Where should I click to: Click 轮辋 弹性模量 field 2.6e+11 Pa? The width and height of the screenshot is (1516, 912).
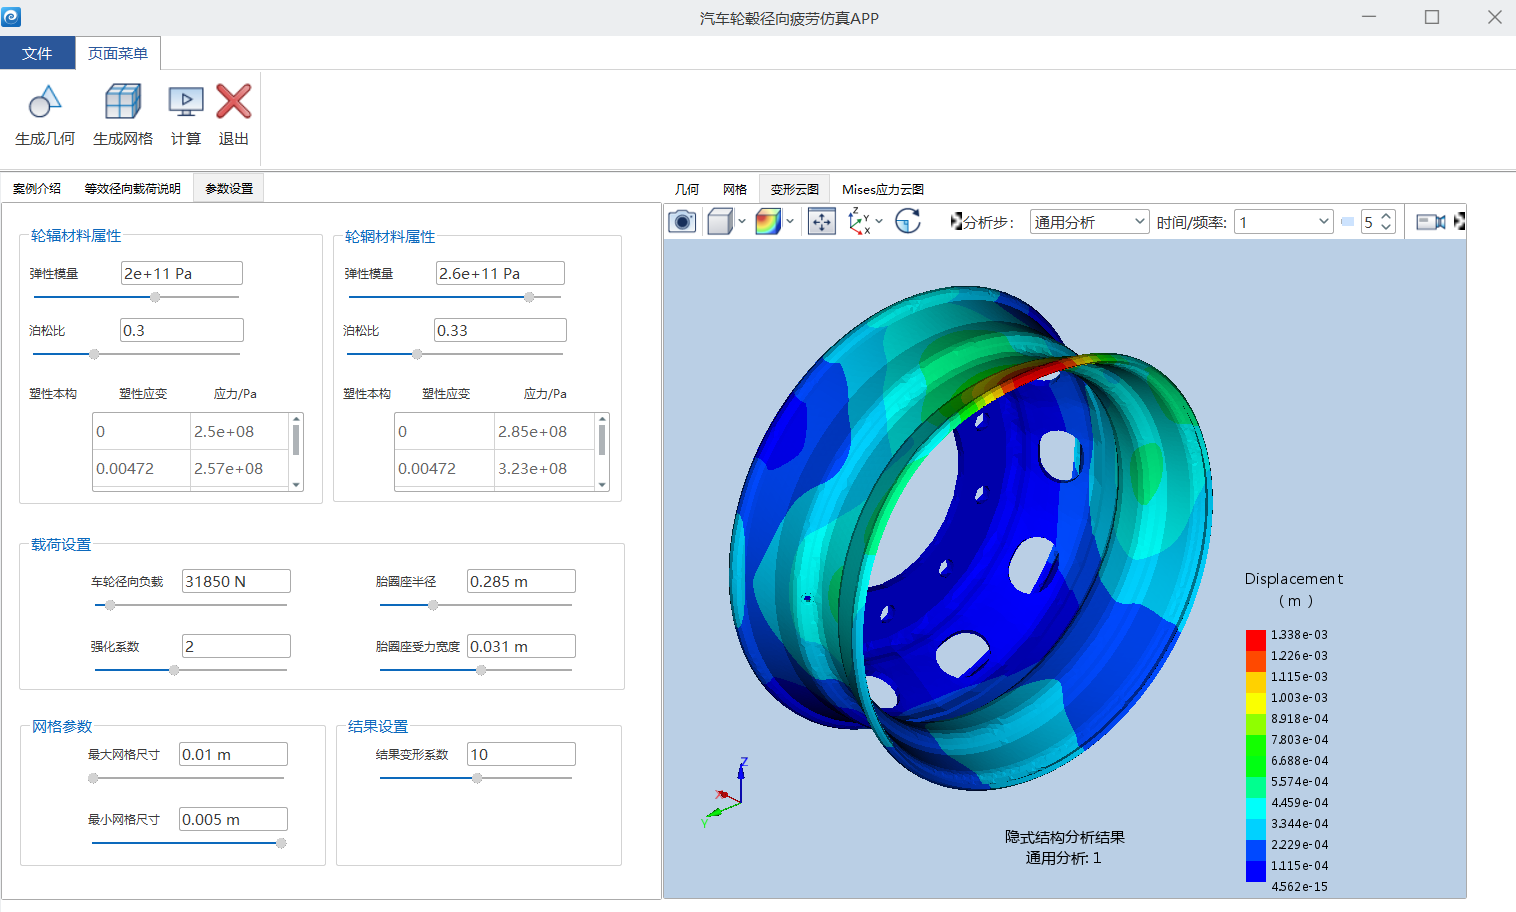pos(500,273)
